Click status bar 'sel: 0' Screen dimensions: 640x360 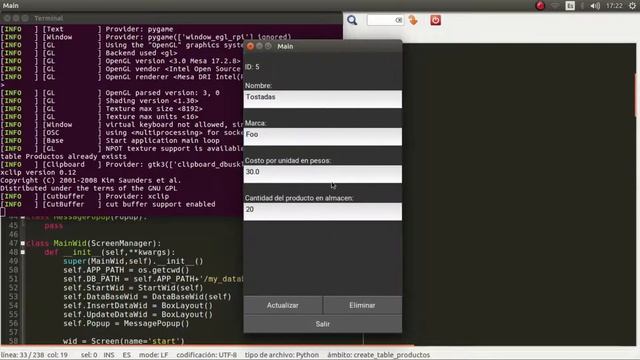pyautogui.click(x=89, y=355)
